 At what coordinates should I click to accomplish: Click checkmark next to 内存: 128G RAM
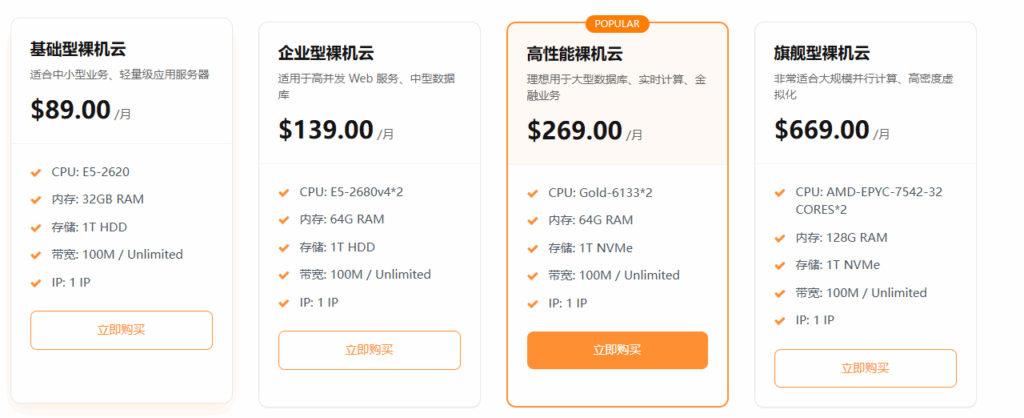(781, 238)
